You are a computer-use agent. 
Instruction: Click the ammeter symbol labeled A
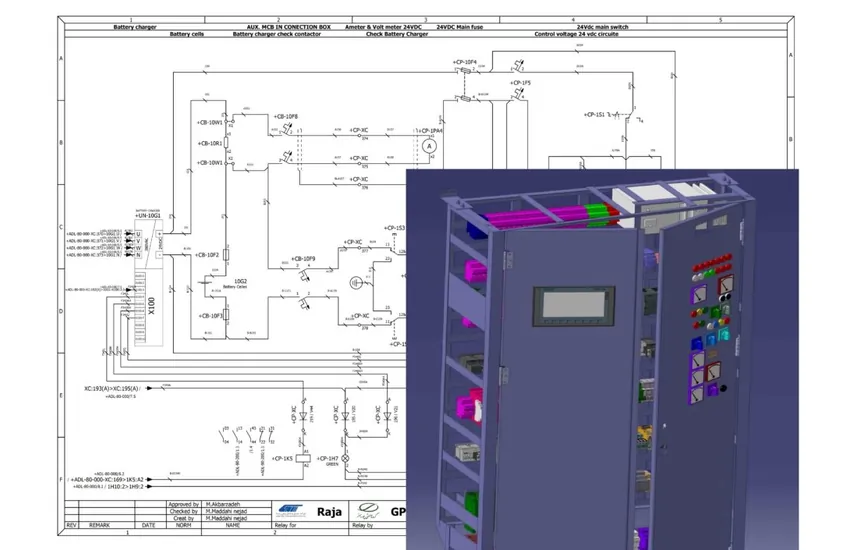430,146
